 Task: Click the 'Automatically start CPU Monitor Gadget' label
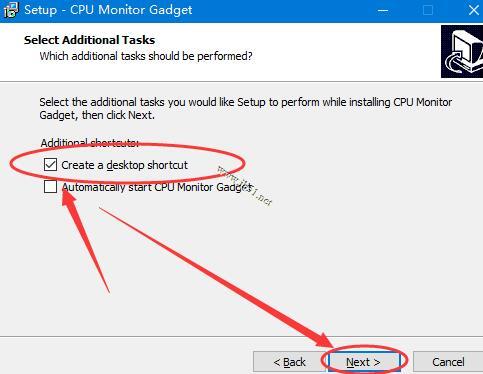pos(156,187)
